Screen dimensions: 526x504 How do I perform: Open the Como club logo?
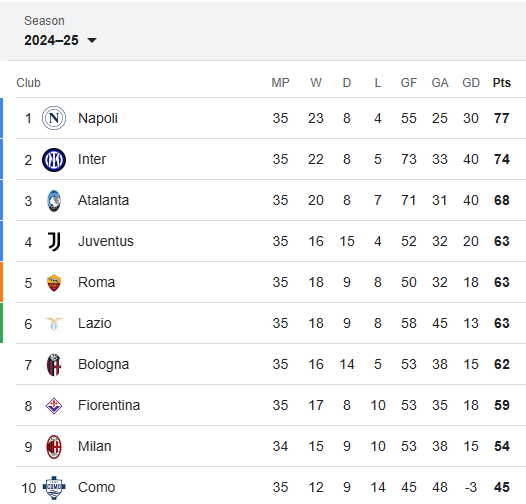click(x=54, y=488)
